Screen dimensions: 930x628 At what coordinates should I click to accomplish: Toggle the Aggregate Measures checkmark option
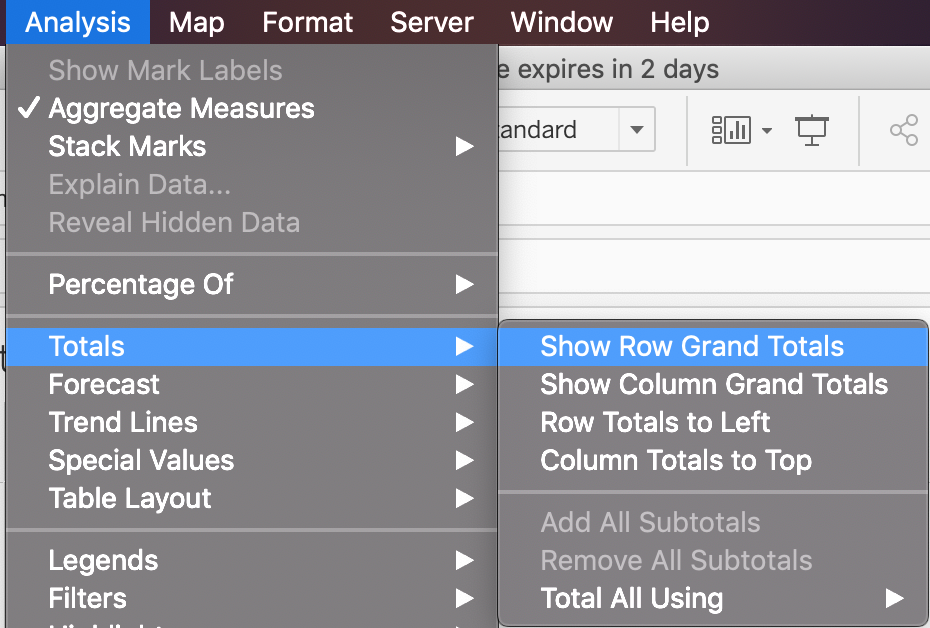coord(181,109)
